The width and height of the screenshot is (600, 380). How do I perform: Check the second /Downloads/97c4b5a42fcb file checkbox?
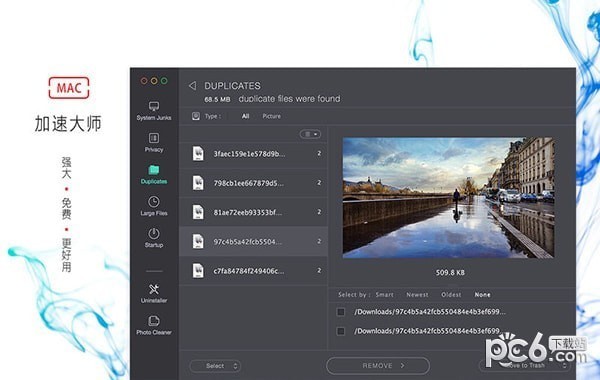341,331
